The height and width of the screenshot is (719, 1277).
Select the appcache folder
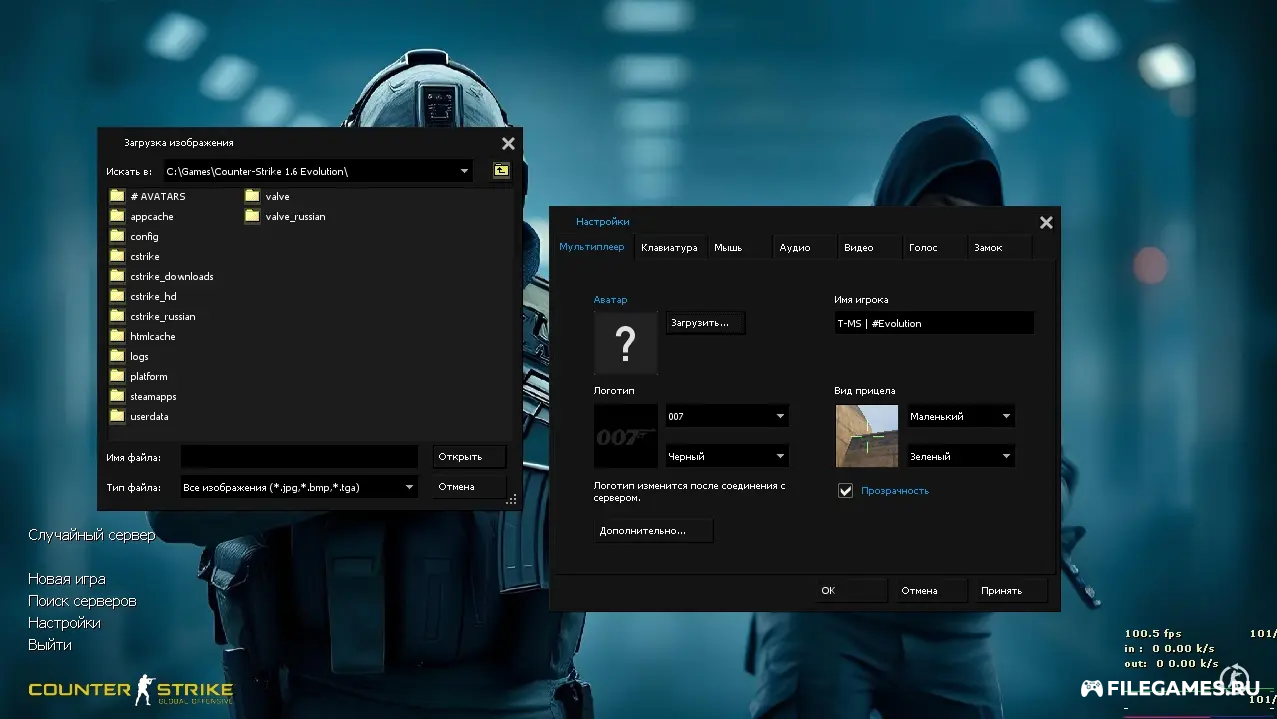(x=141, y=217)
